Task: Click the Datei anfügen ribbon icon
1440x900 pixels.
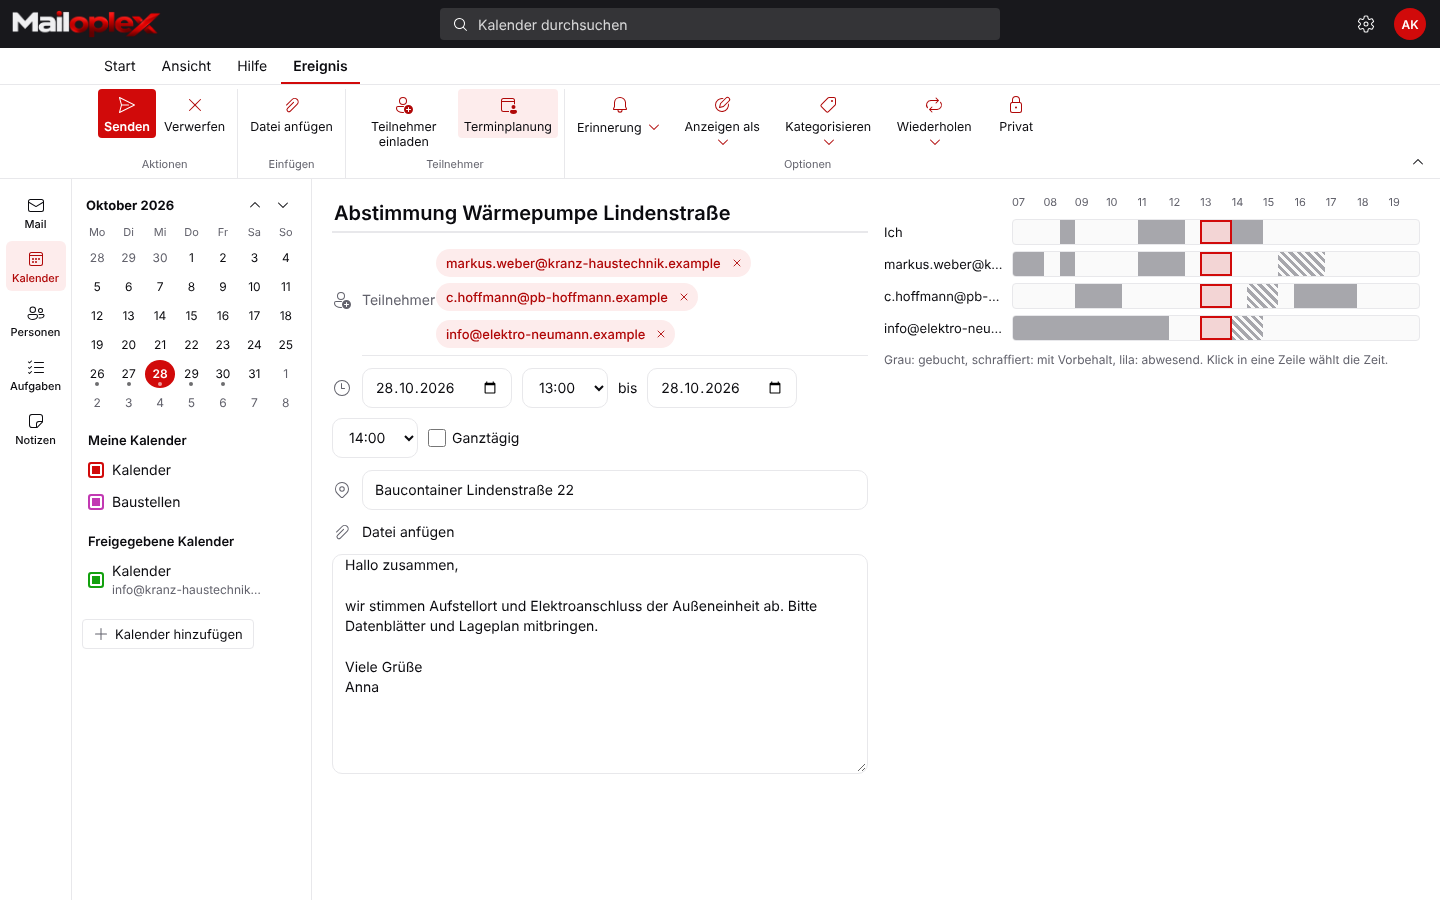Action: pos(291,114)
